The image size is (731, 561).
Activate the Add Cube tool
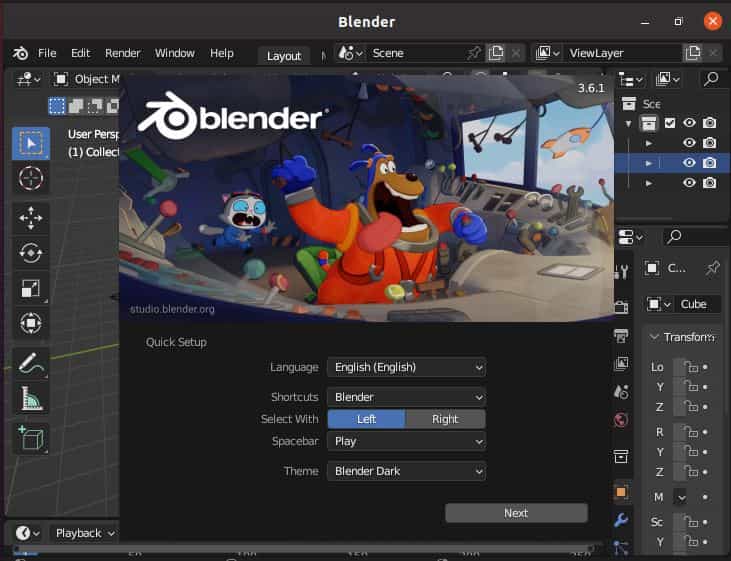click(31, 438)
